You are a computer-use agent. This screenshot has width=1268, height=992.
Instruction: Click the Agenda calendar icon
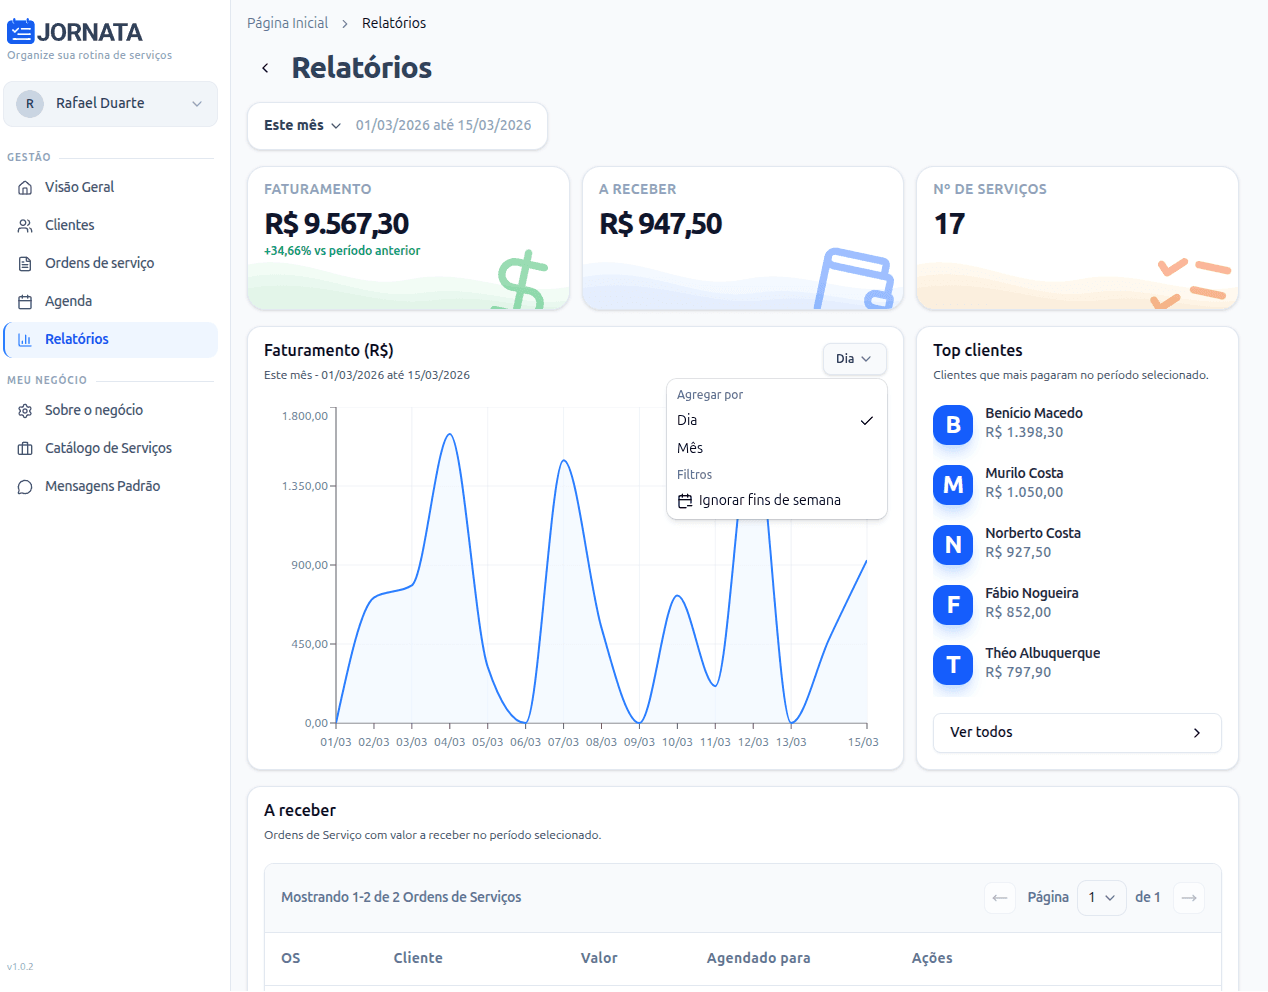(25, 302)
